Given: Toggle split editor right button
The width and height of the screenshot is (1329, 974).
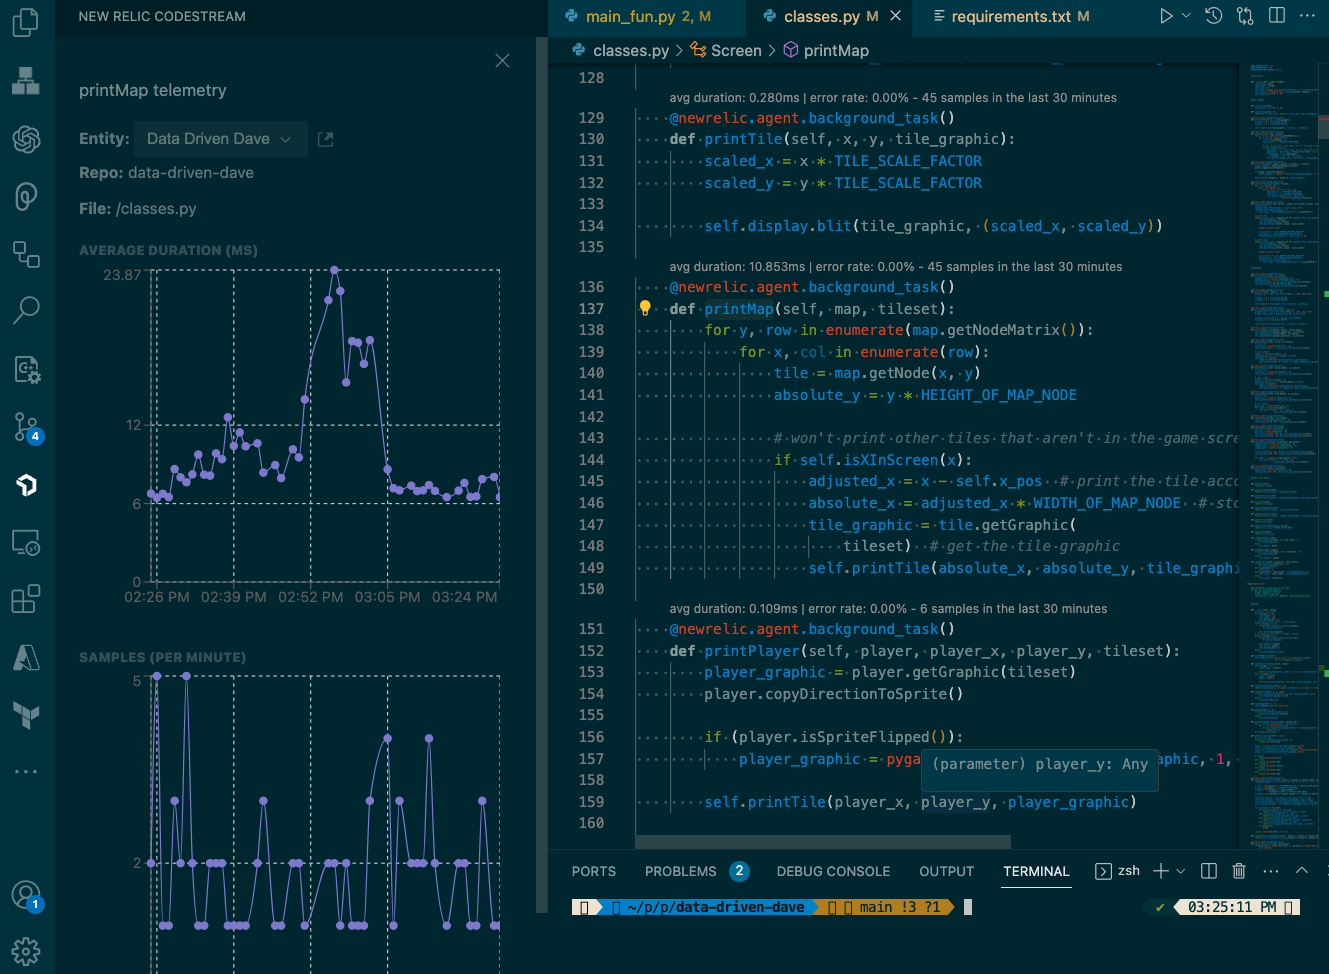Looking at the screenshot, I should pyautogui.click(x=1277, y=16).
